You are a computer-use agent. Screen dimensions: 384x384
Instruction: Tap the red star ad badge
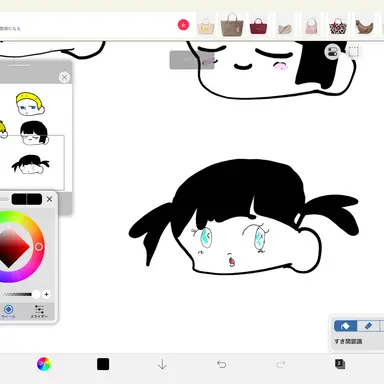[x=183, y=25]
